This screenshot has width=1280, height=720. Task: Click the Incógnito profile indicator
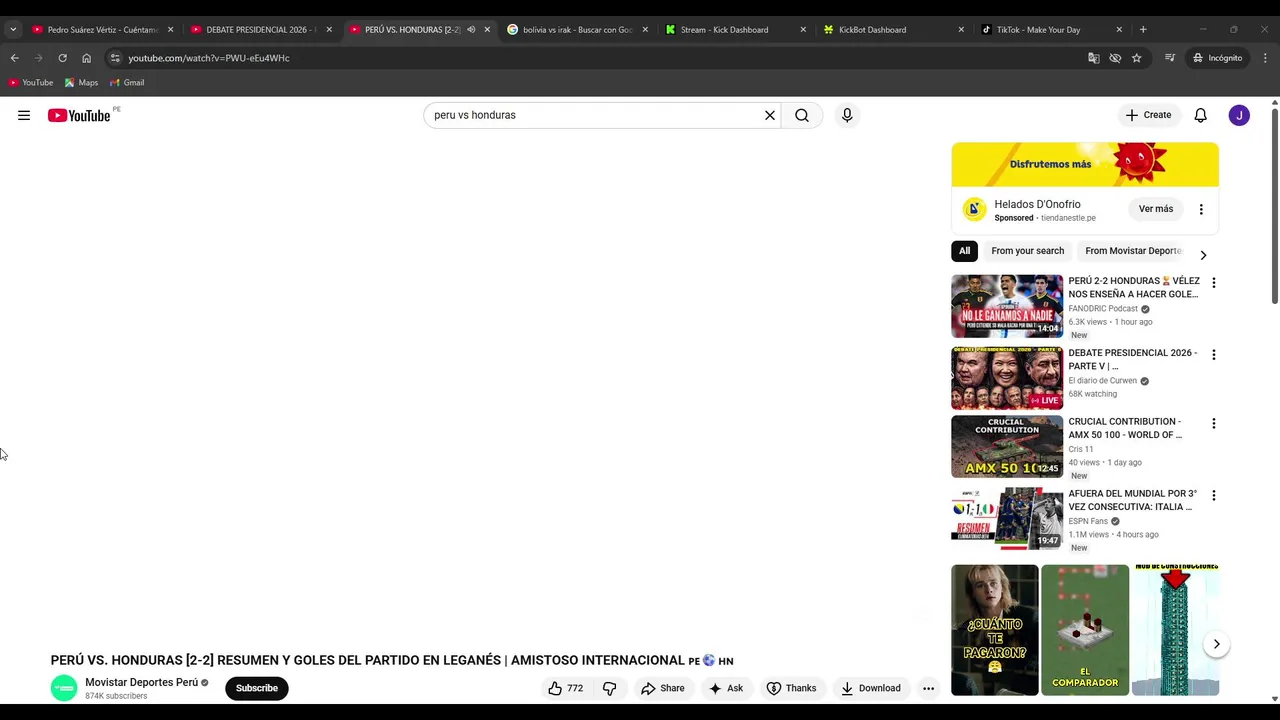[x=1217, y=58]
